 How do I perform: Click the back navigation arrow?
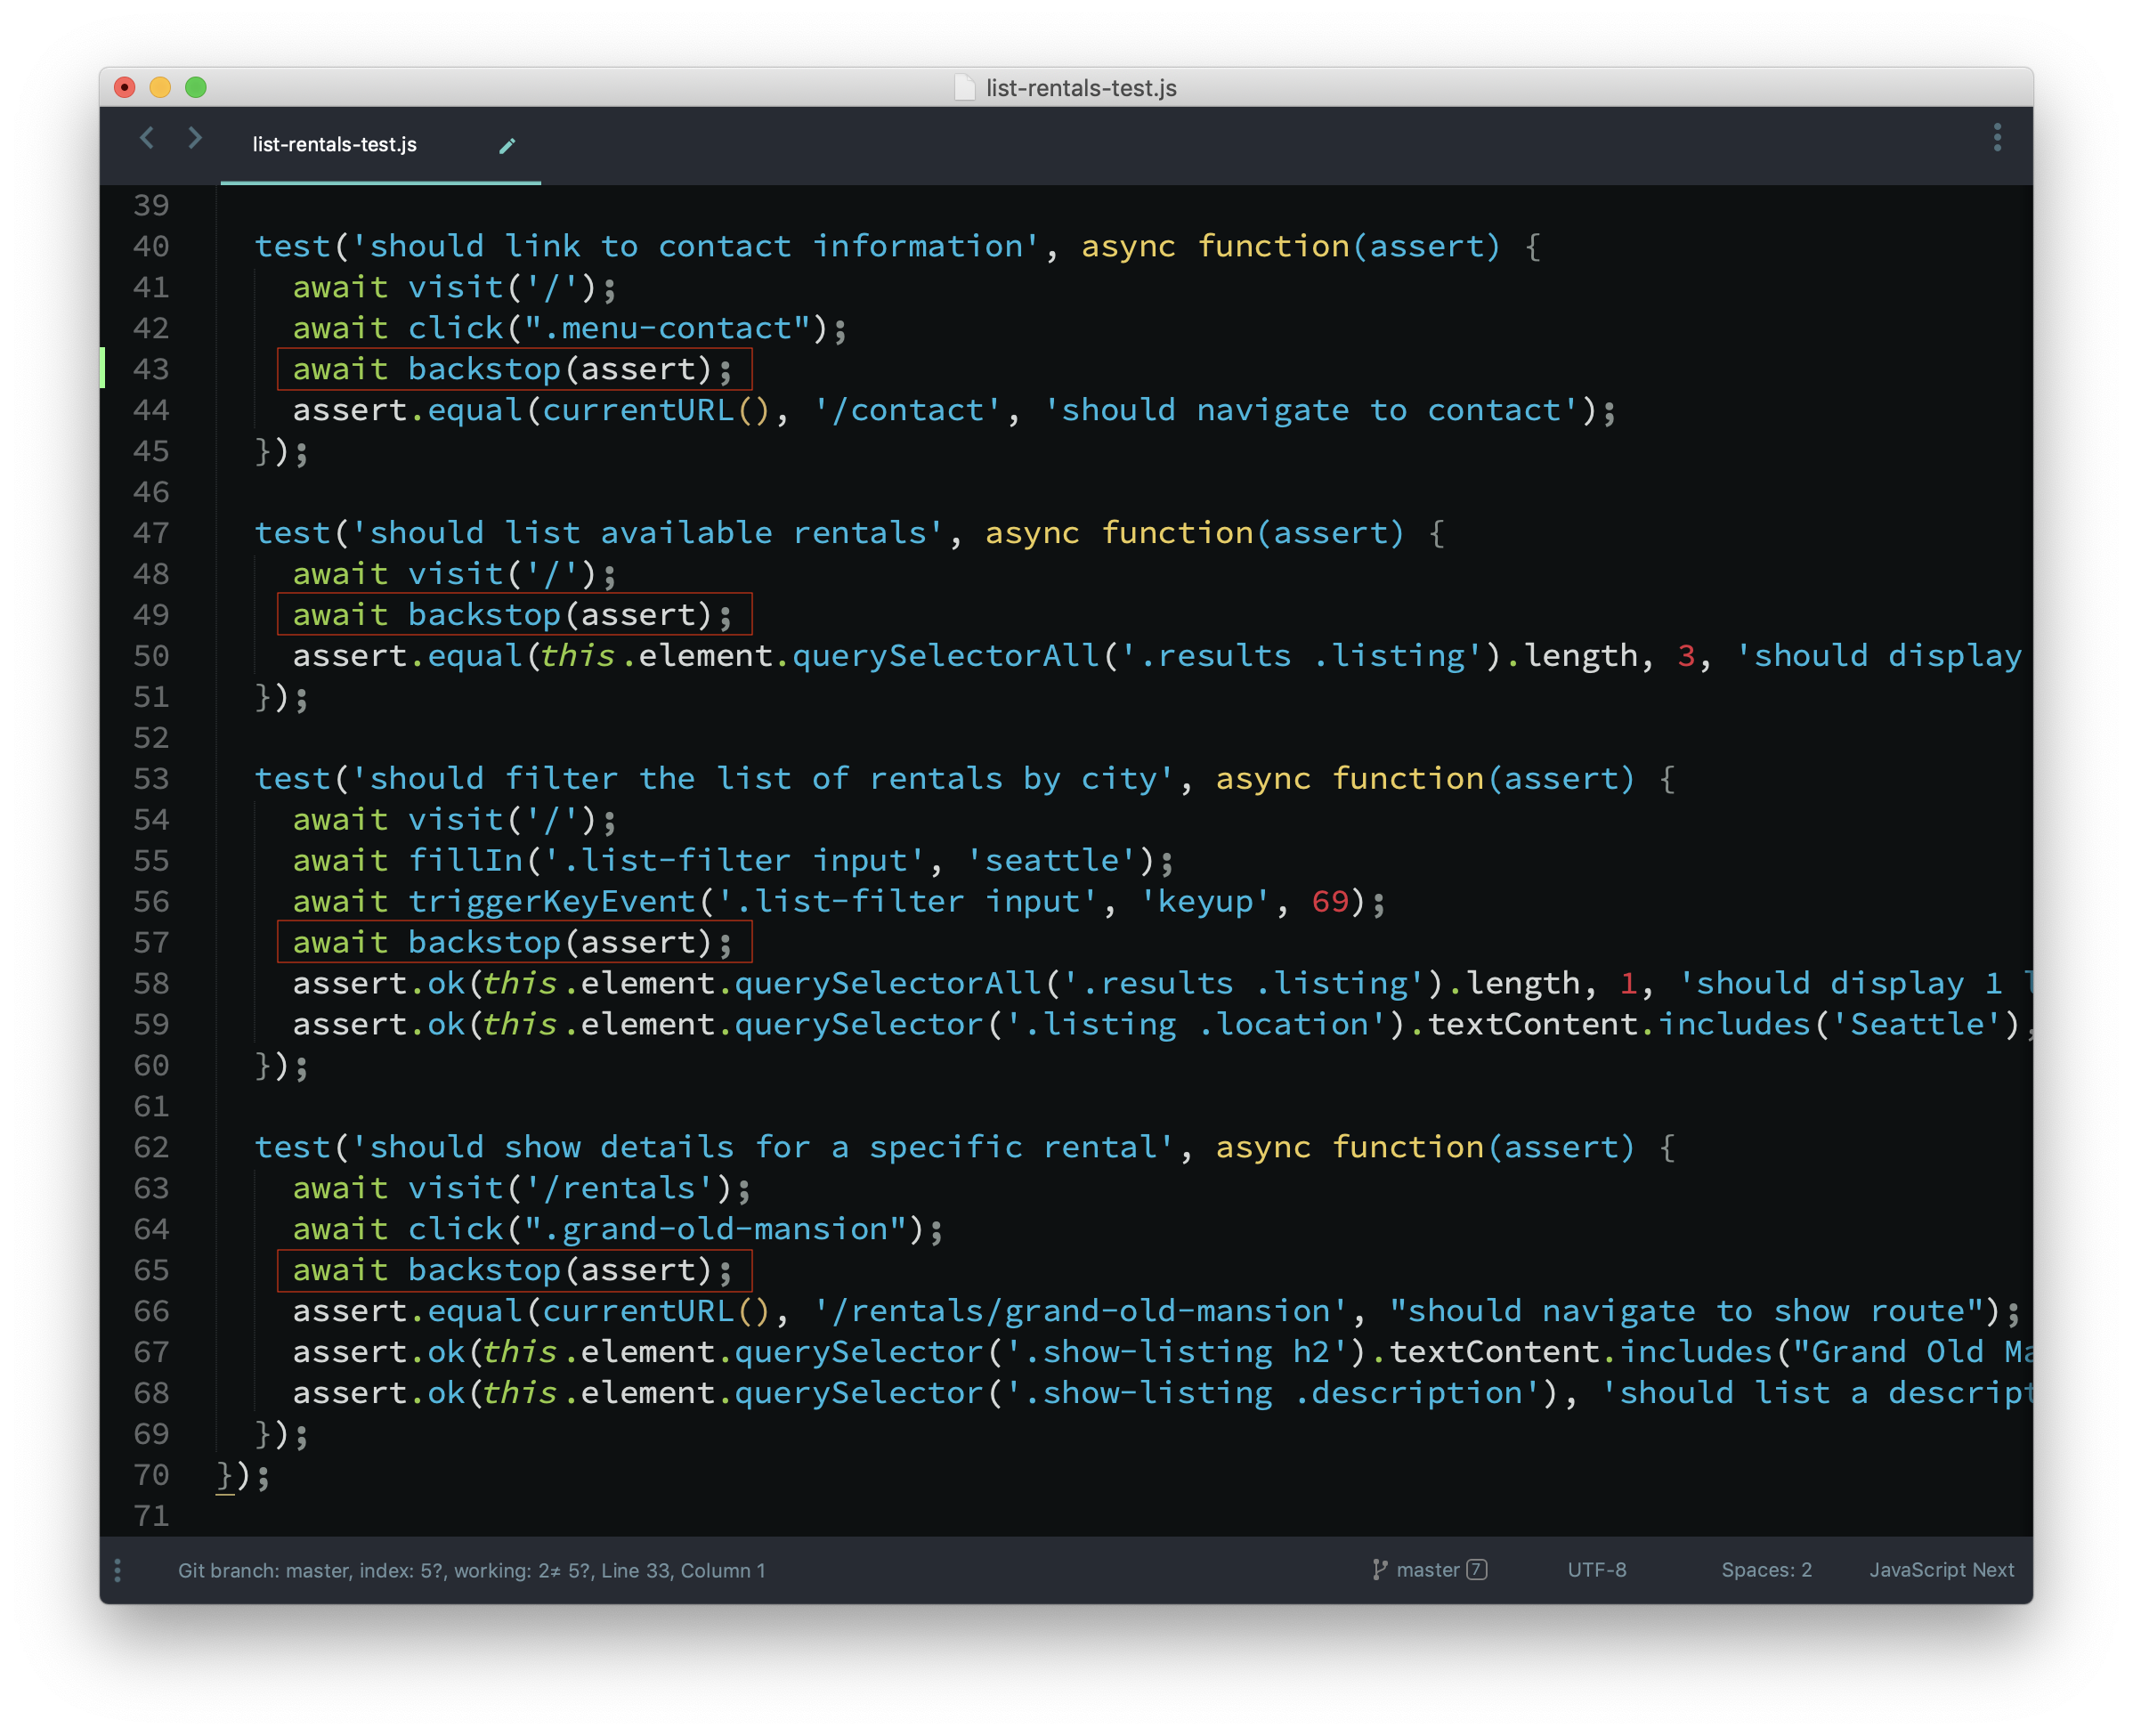[x=147, y=138]
